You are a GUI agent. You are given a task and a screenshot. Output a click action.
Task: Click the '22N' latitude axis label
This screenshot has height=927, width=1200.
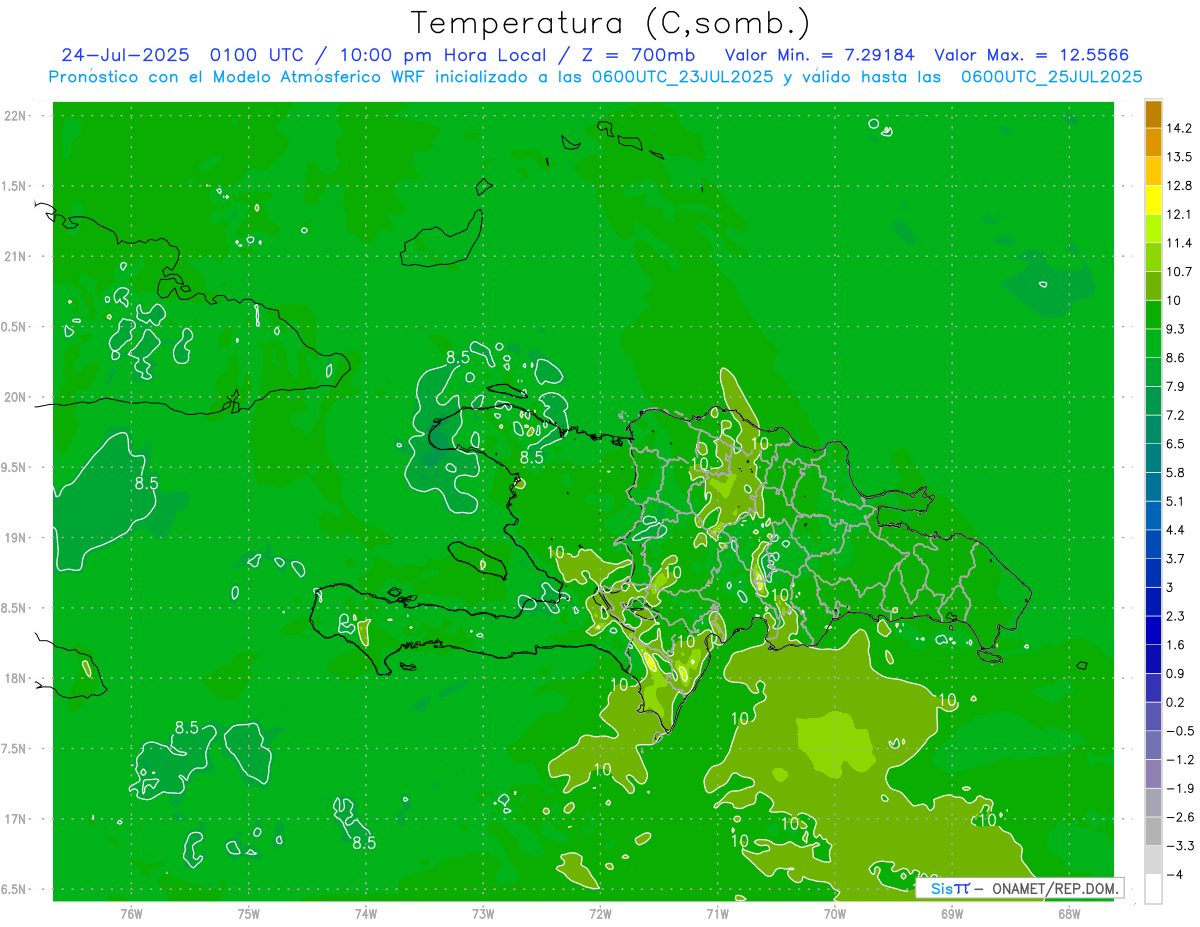(x=15, y=116)
